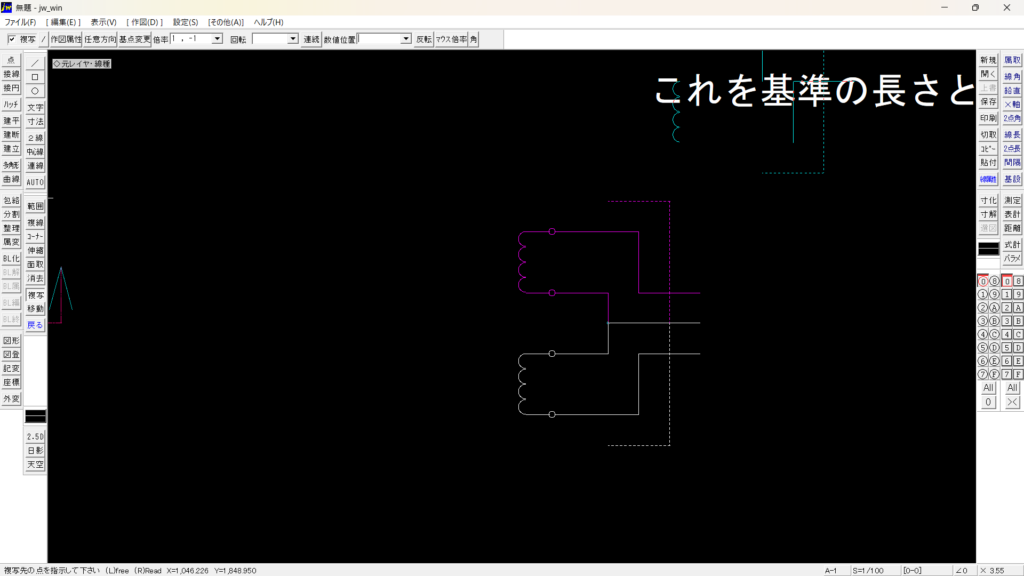Screen dimensions: 1024x576
Task: Click the 反転 flip button
Action: [424, 39]
